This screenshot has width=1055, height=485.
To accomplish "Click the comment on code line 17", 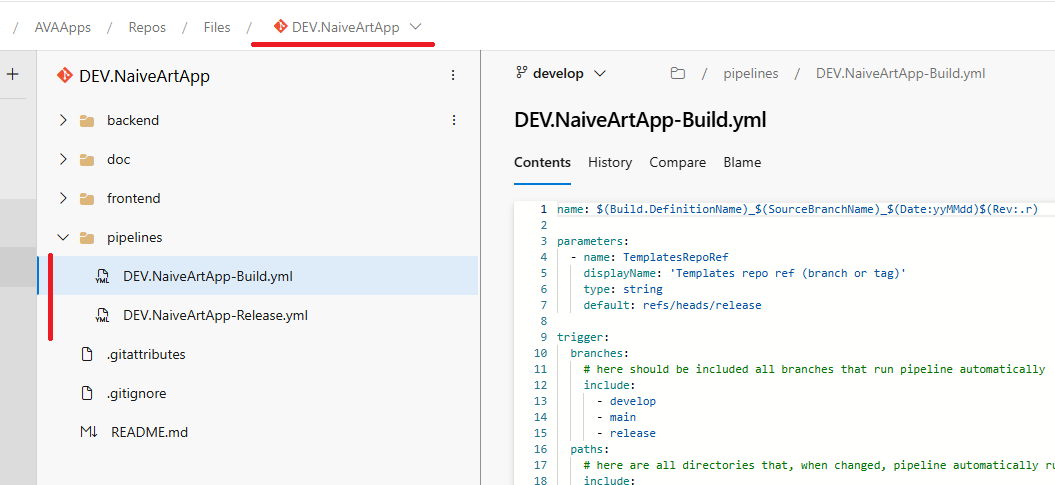I will click(x=819, y=465).
